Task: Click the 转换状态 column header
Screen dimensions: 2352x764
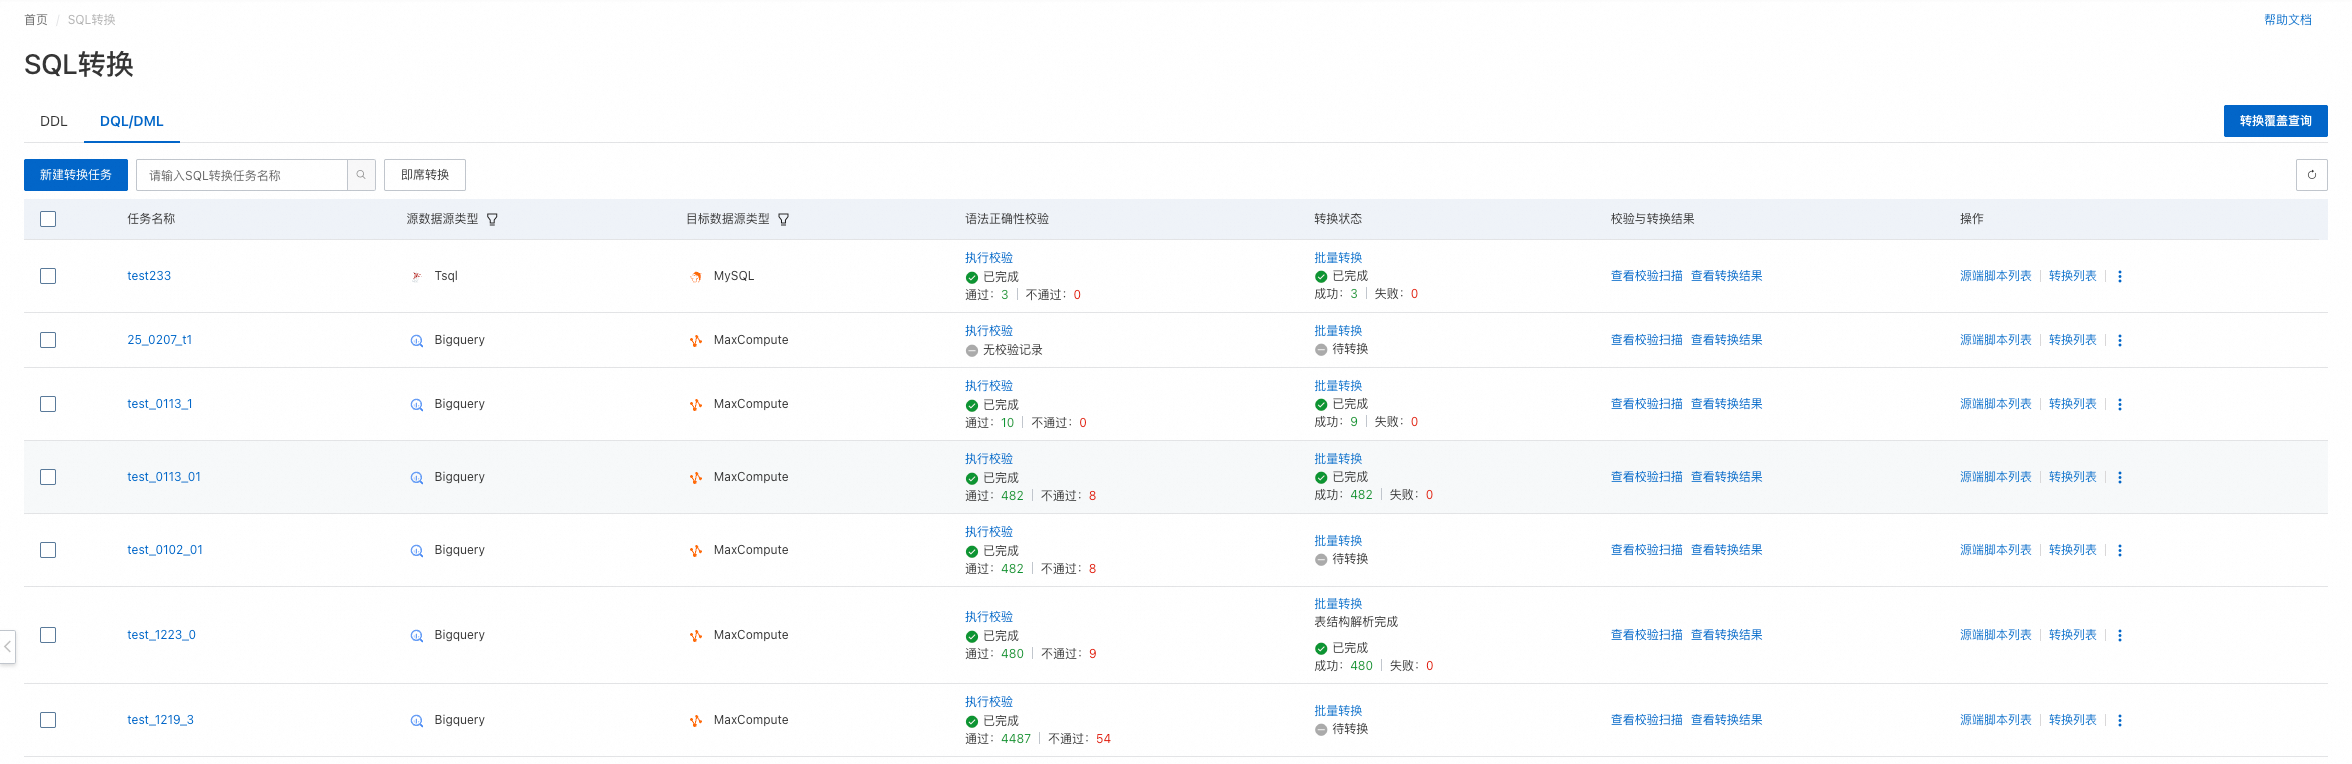Action: [x=1338, y=219]
